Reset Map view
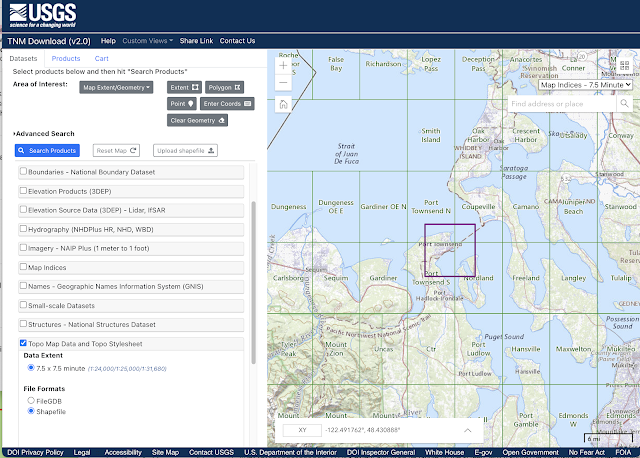640x458 pixels. (116, 151)
